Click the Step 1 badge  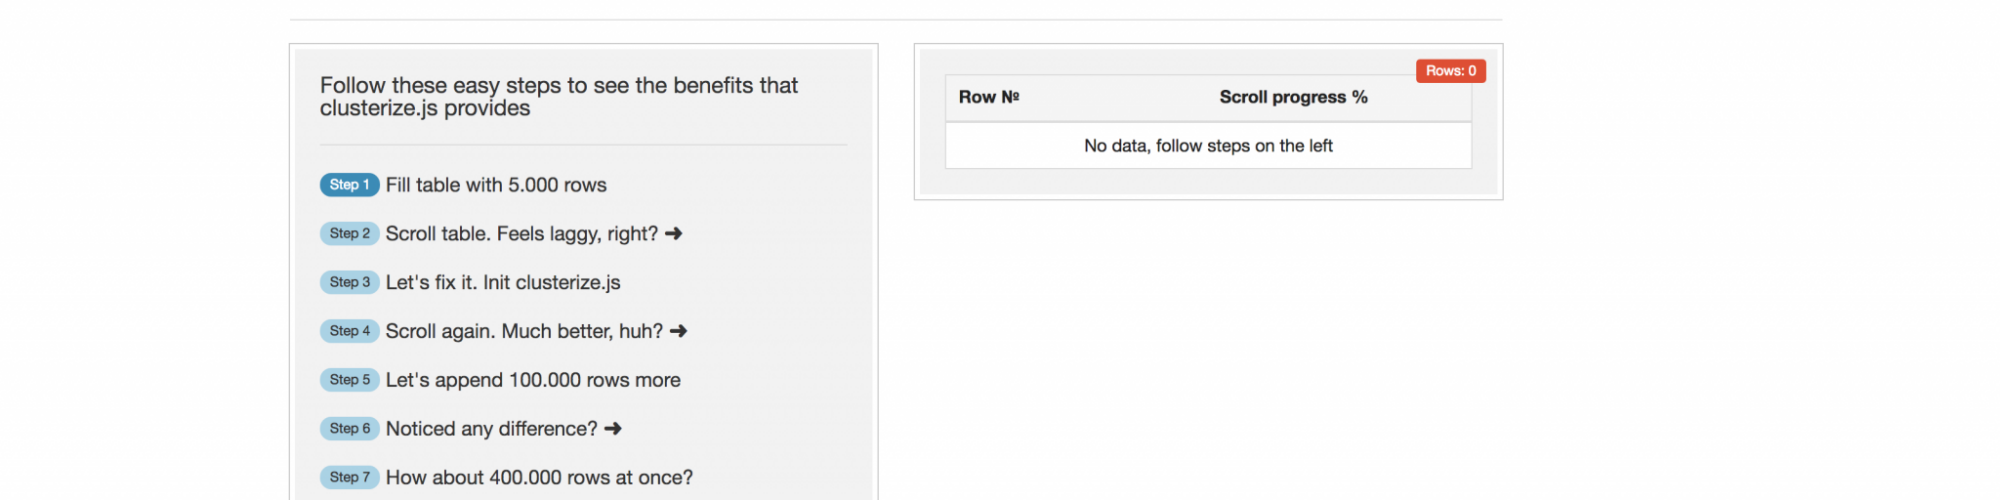tap(349, 185)
